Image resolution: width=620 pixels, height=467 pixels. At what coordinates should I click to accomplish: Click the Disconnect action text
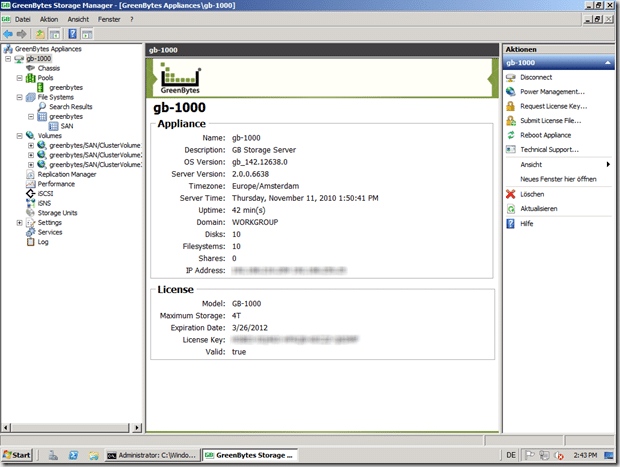point(536,78)
